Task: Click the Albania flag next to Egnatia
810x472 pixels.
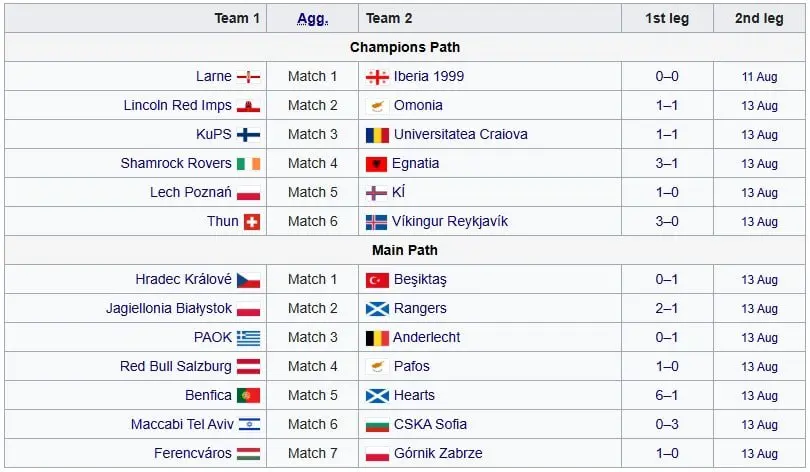Action: [376, 164]
